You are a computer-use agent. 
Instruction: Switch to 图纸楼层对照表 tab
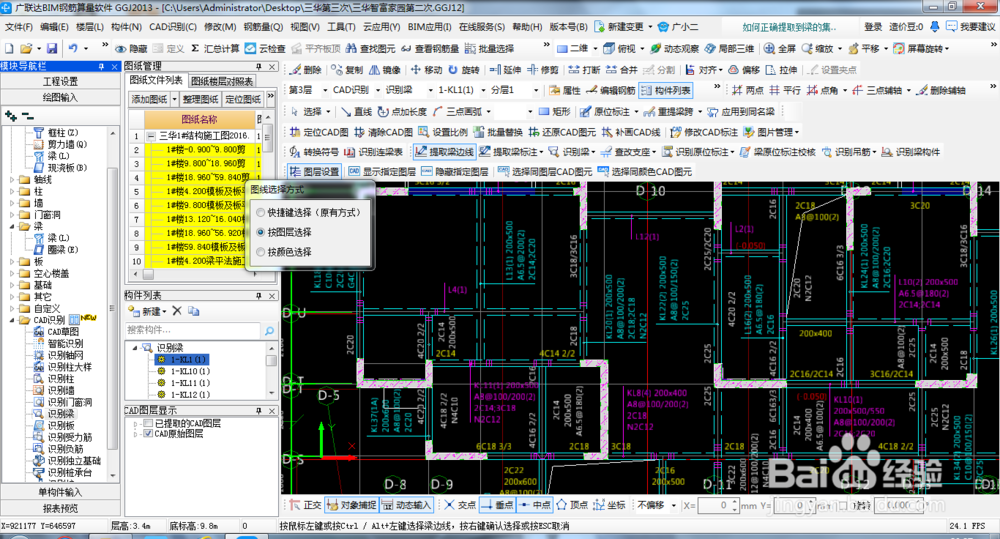[x=222, y=81]
